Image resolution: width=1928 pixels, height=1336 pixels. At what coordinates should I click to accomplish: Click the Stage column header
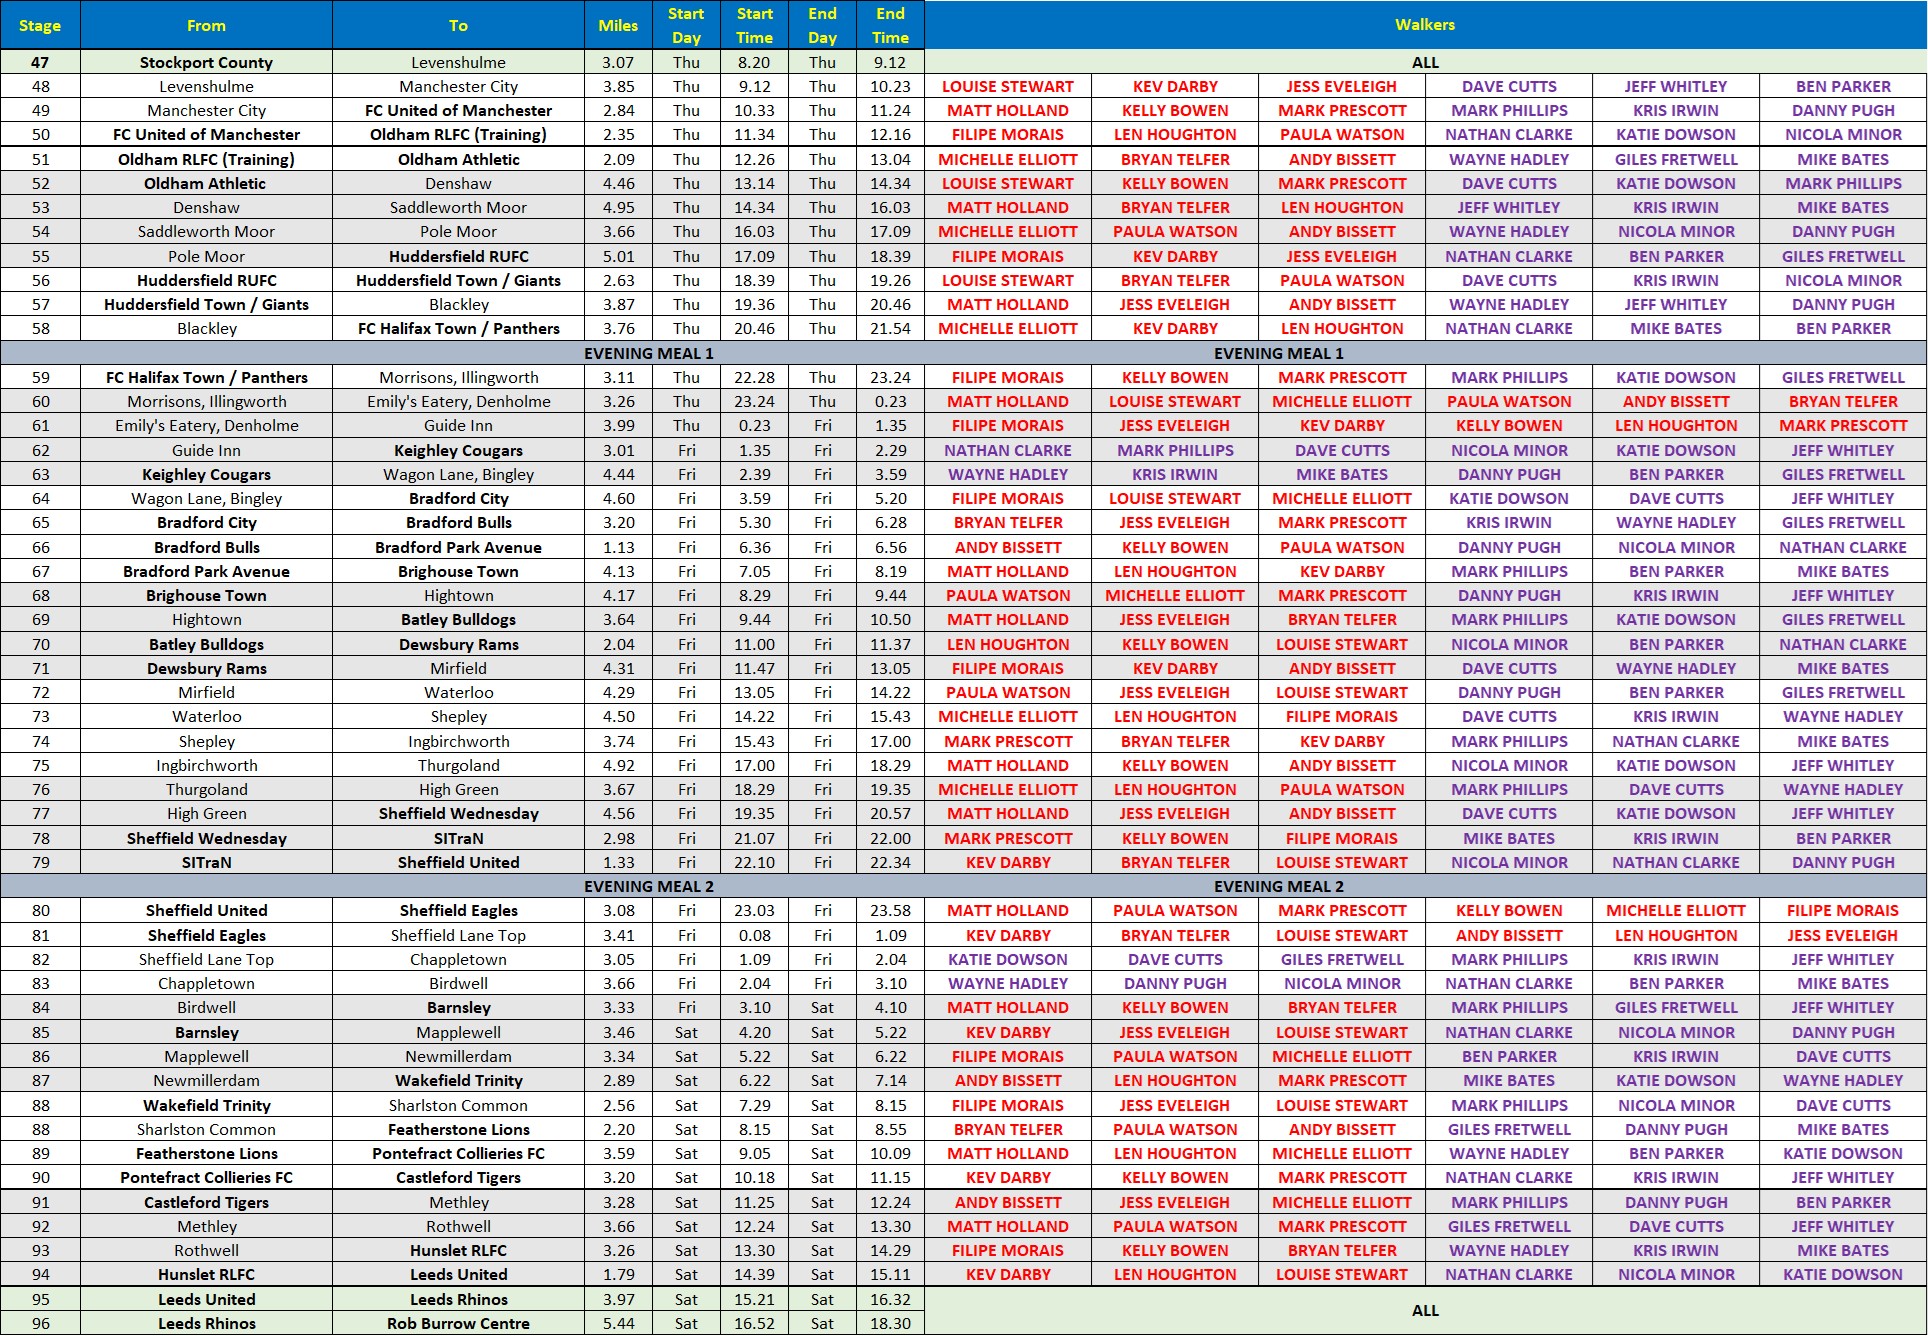40,25
